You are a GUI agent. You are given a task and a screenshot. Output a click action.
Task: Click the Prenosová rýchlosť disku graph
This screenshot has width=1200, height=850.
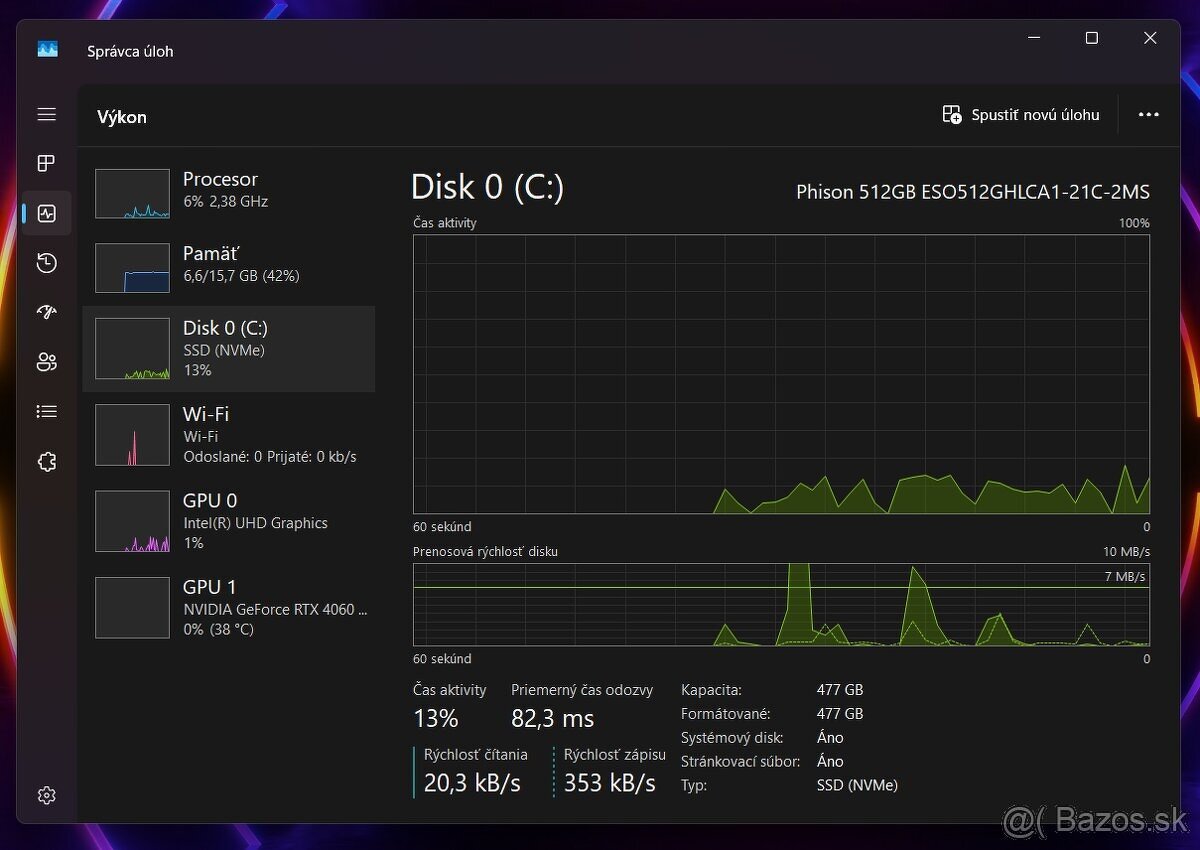click(x=781, y=604)
